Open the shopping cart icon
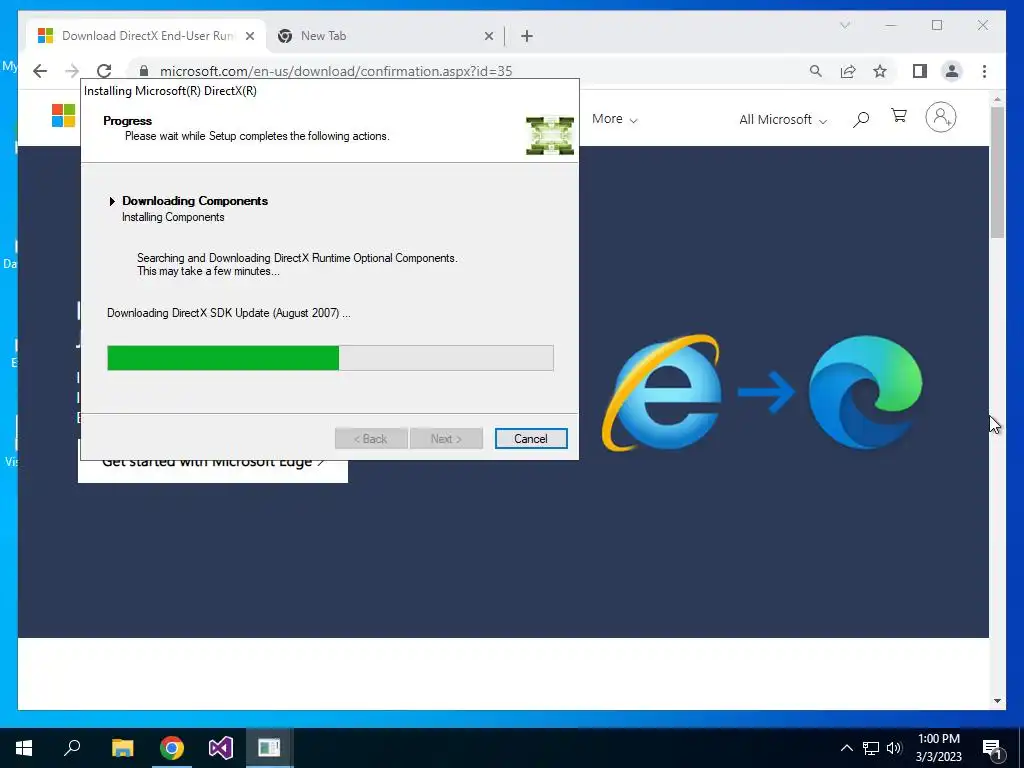1024x768 pixels. [x=899, y=116]
